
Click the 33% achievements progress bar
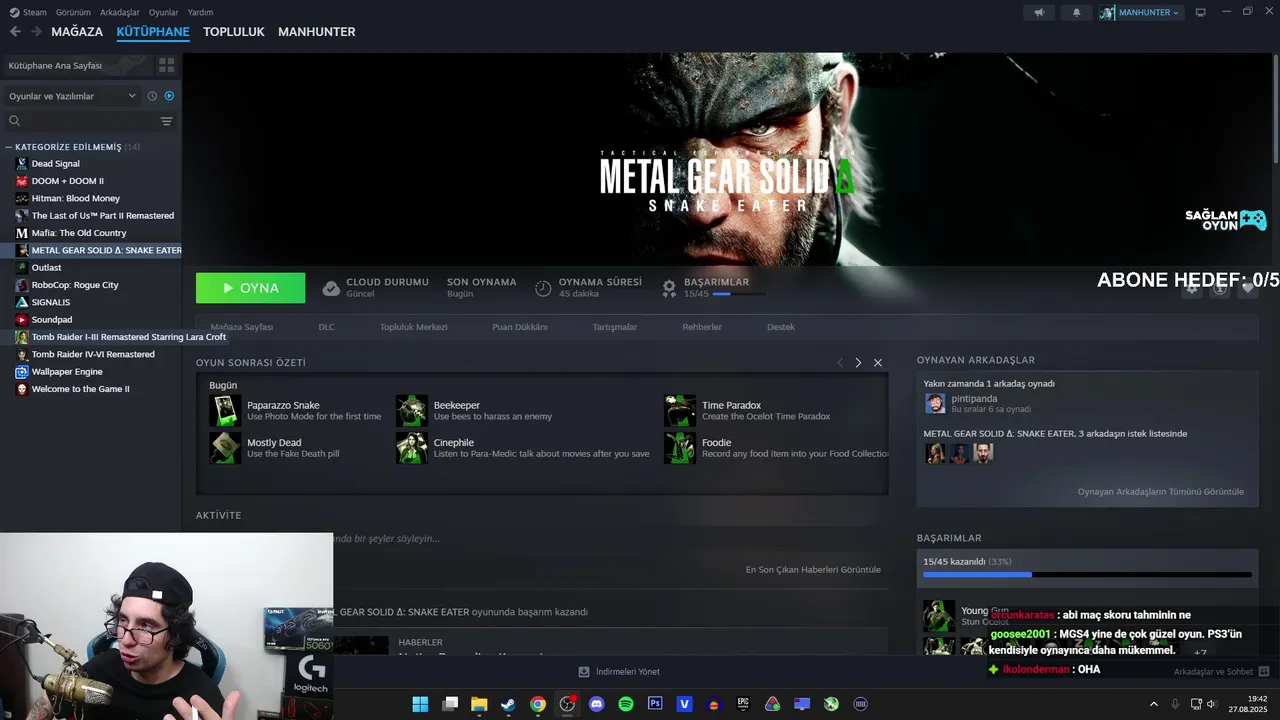[x=1087, y=575]
